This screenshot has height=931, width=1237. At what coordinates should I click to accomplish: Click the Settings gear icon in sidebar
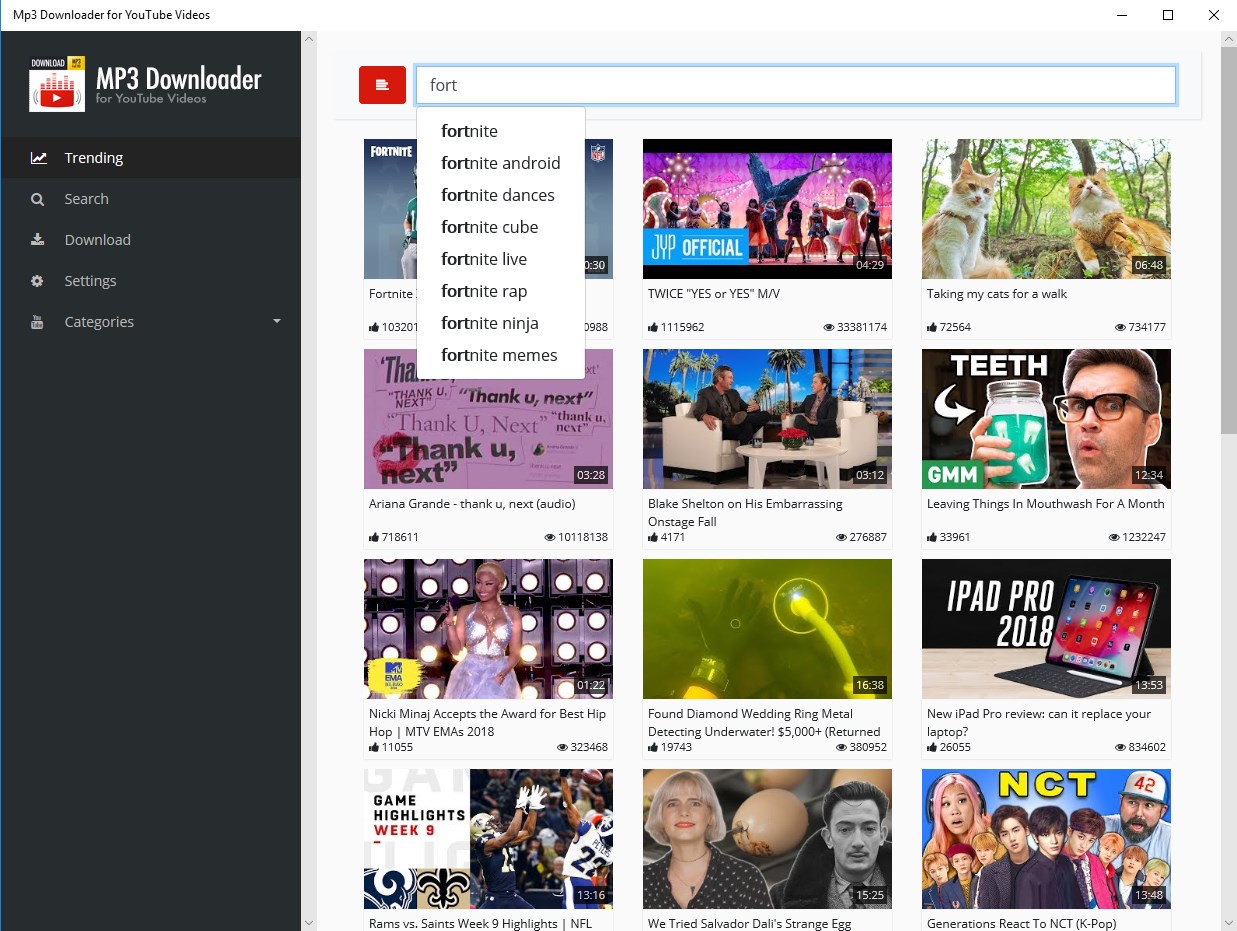(x=38, y=281)
